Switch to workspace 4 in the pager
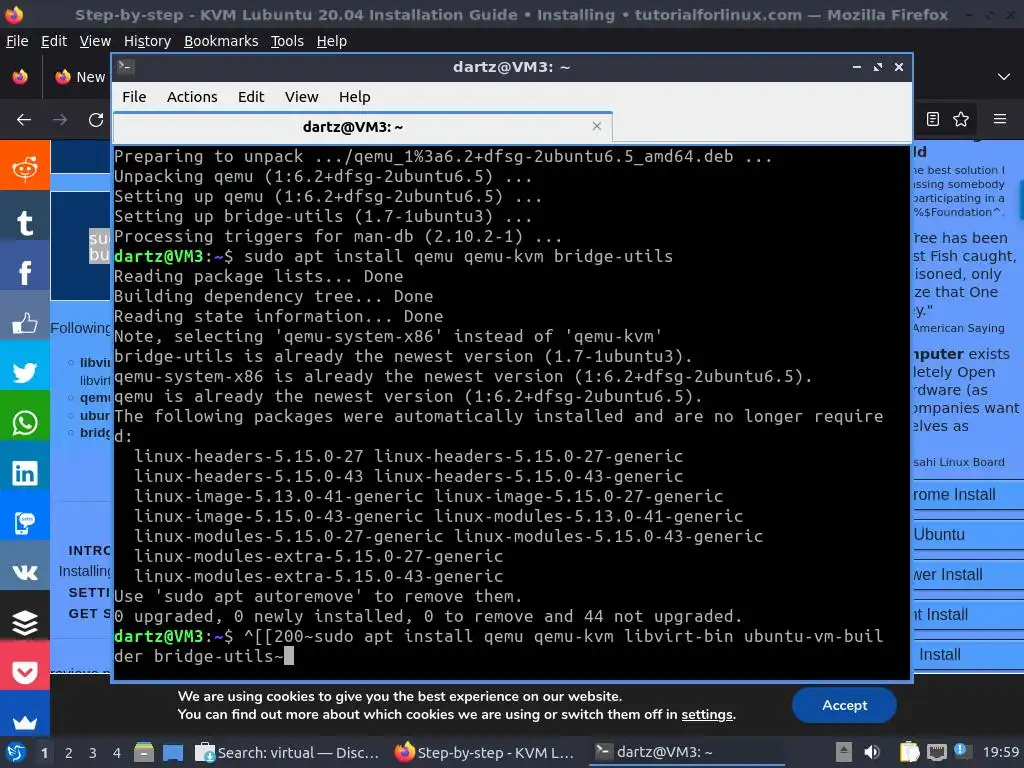The image size is (1024, 768). (x=117, y=753)
